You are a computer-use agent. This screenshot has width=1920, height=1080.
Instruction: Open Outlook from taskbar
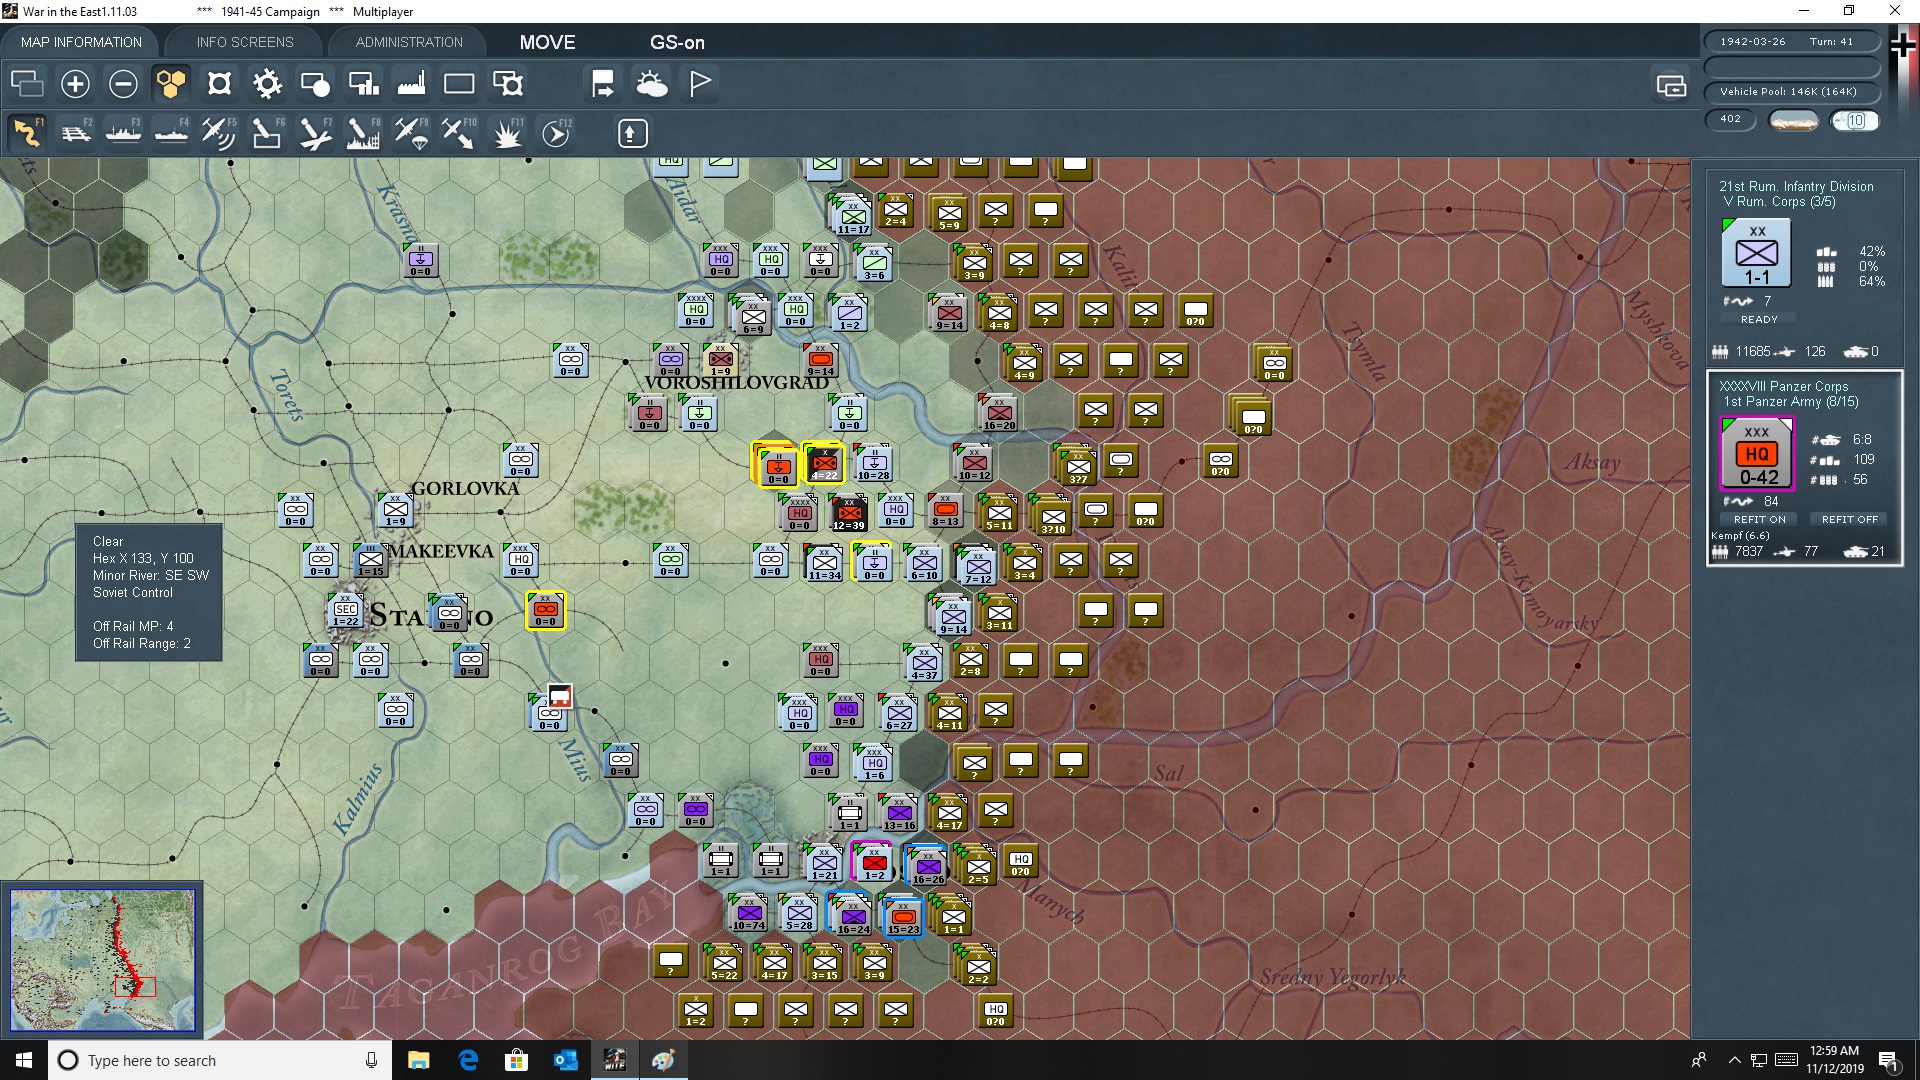pyautogui.click(x=565, y=1060)
